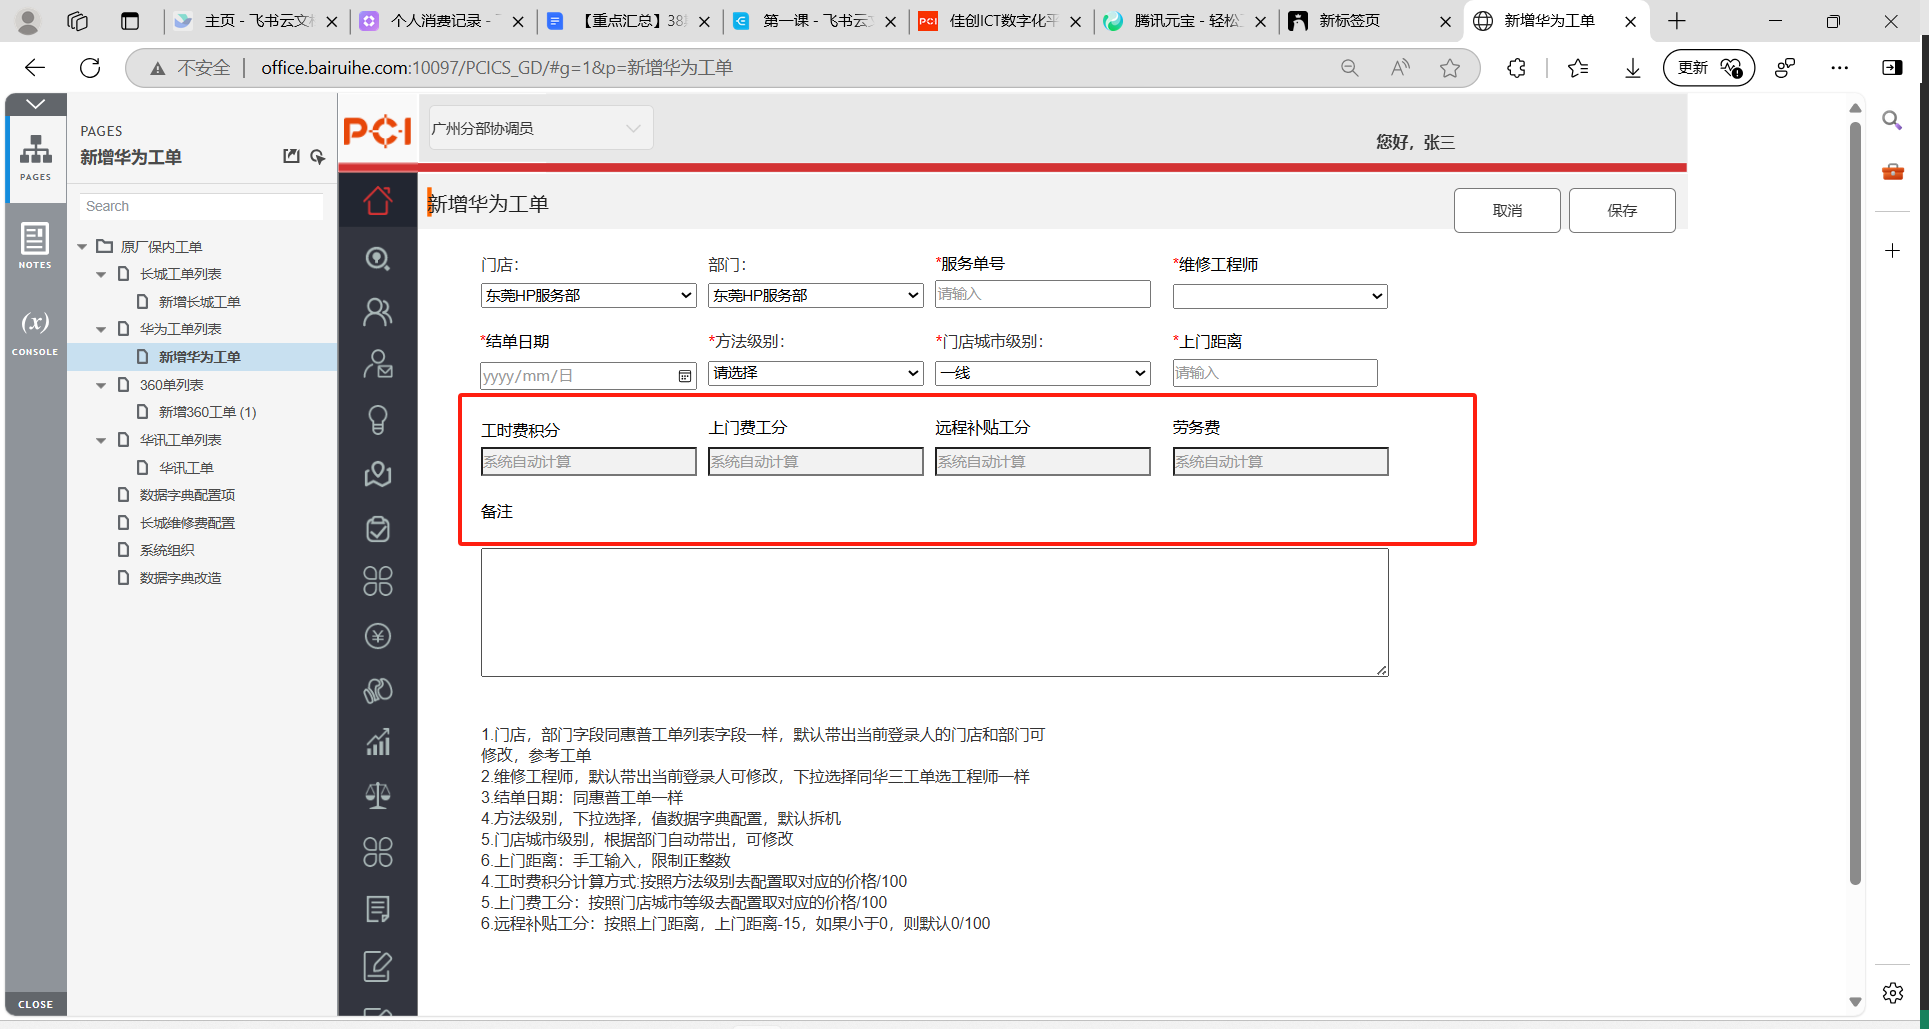Select 数据字典改造 page in tree
Screen dimensions: 1929x1029
point(180,578)
